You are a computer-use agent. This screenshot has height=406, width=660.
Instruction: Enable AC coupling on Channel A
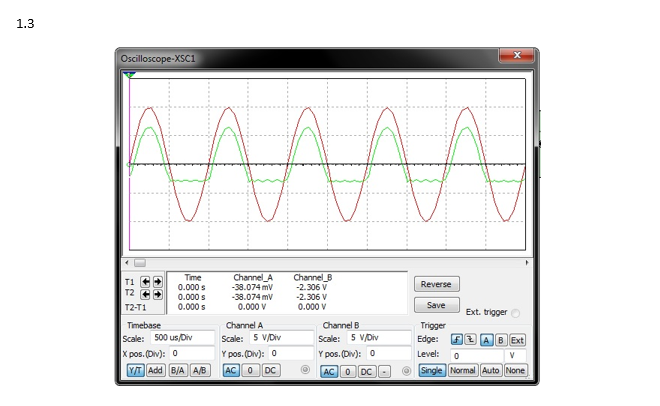(230, 370)
